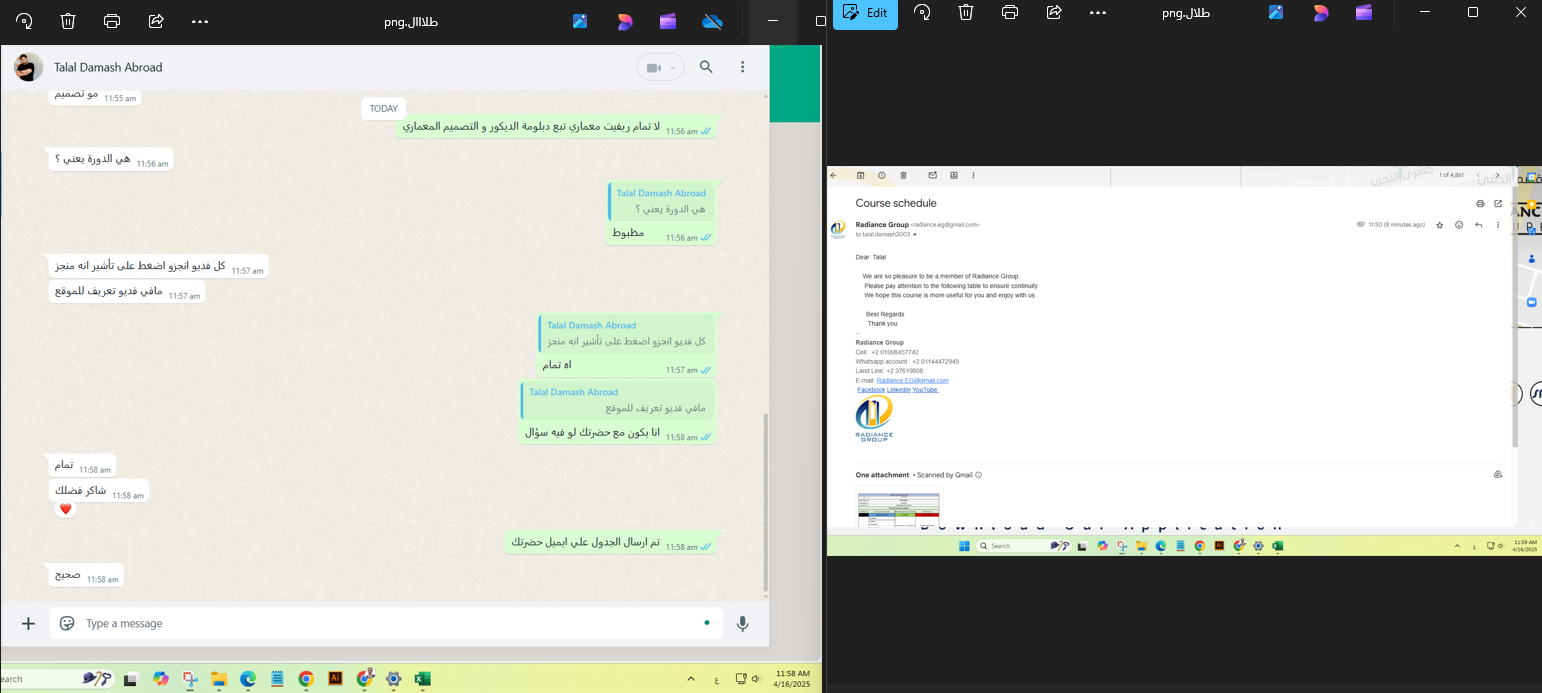
Task: Click the red heart reaction under the message
Action: click(66, 510)
